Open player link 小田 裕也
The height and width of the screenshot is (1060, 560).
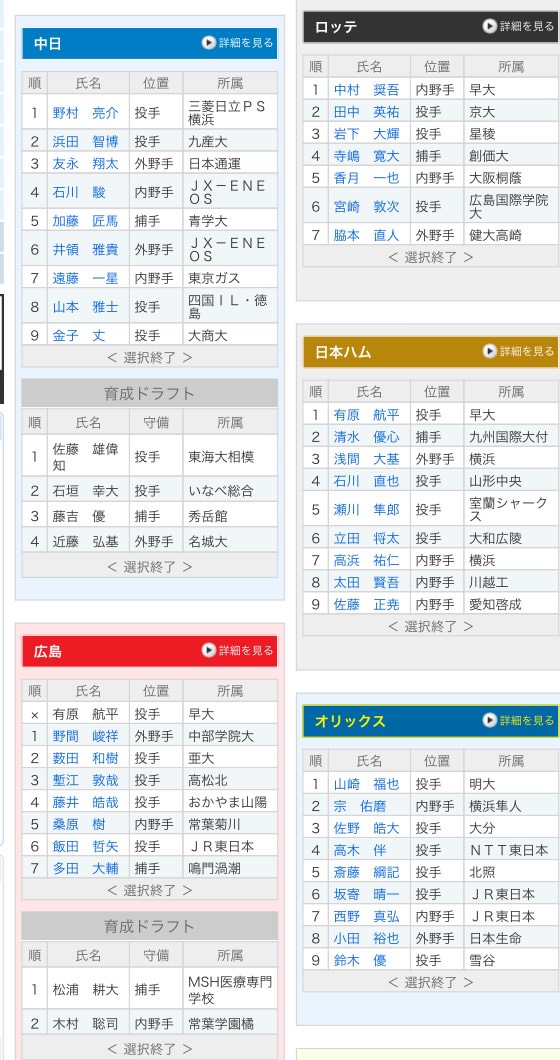click(x=366, y=938)
